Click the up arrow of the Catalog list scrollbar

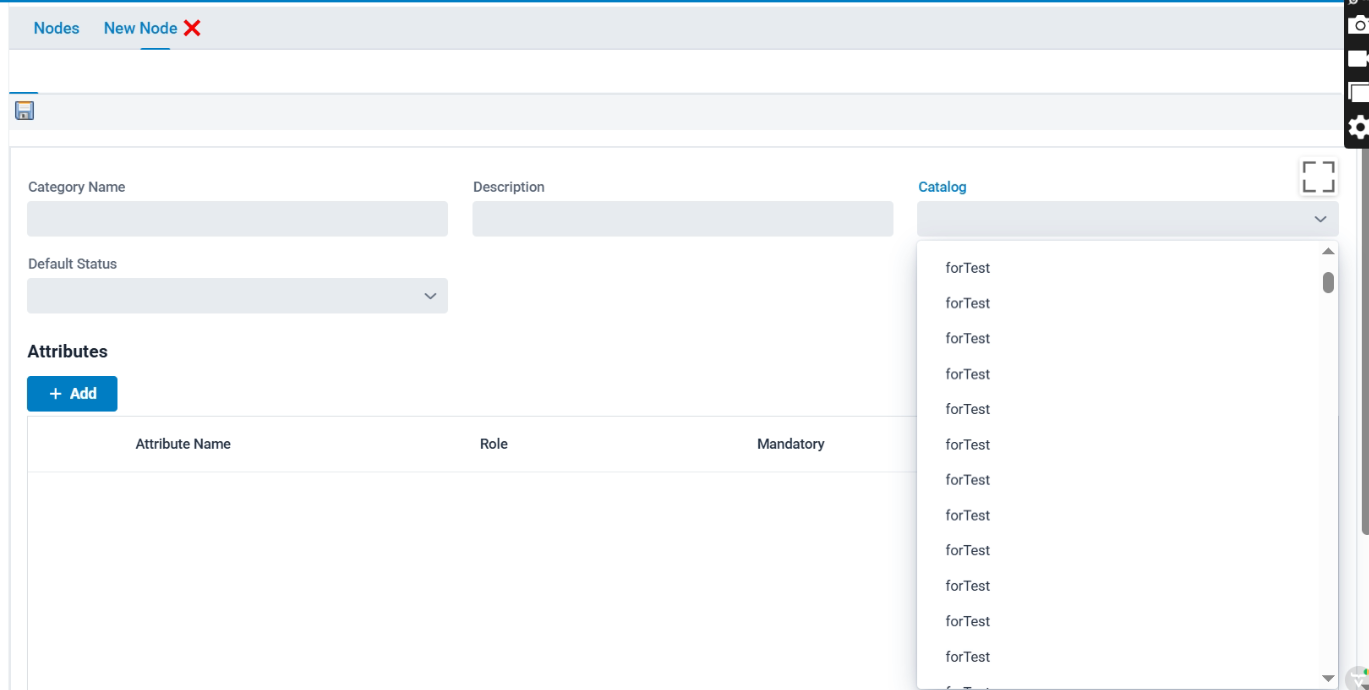coord(1328,252)
